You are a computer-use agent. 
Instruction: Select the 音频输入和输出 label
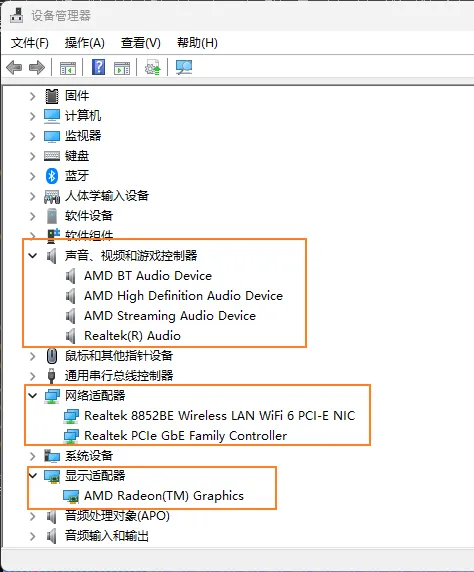click(107, 536)
